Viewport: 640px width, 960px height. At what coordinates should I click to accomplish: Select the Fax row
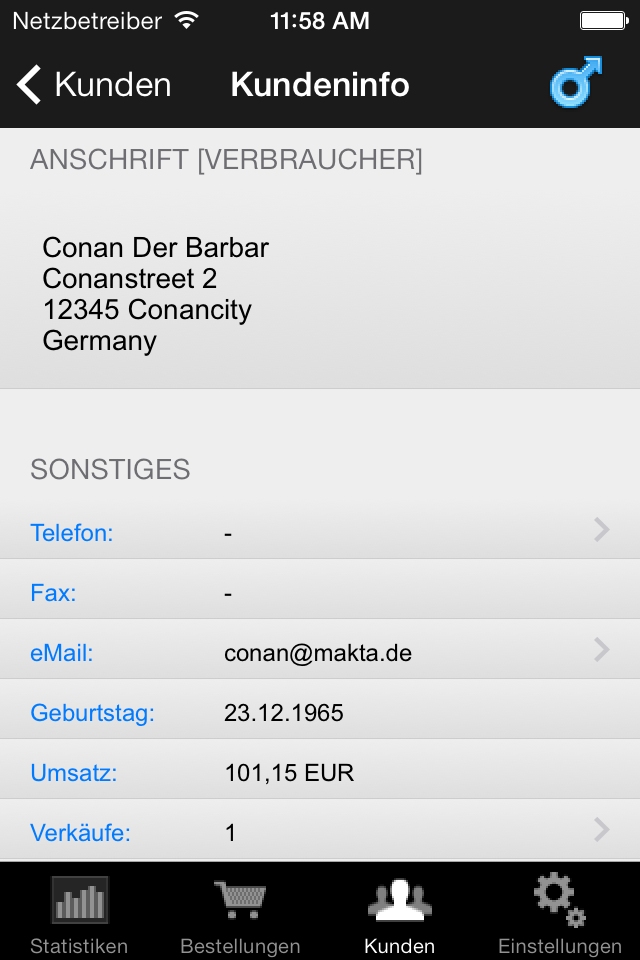click(x=320, y=589)
